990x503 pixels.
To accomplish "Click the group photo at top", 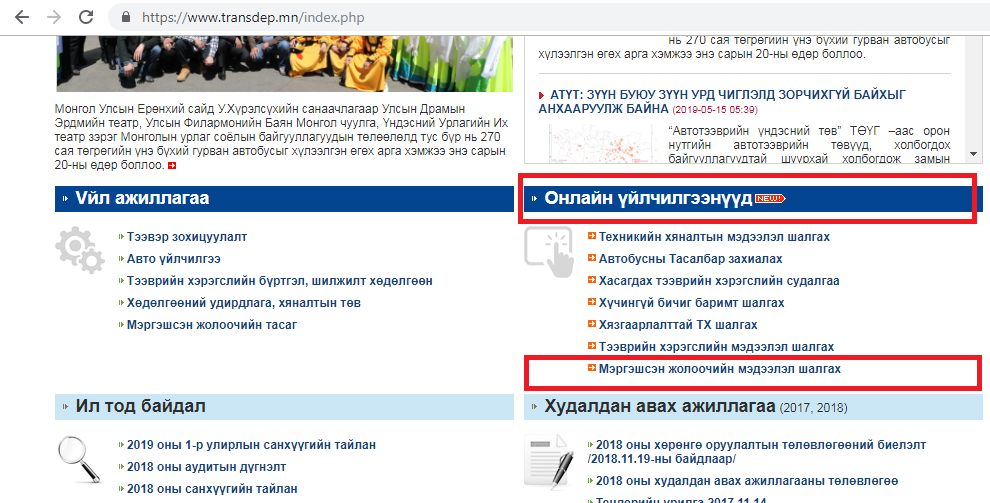I will 284,63.
